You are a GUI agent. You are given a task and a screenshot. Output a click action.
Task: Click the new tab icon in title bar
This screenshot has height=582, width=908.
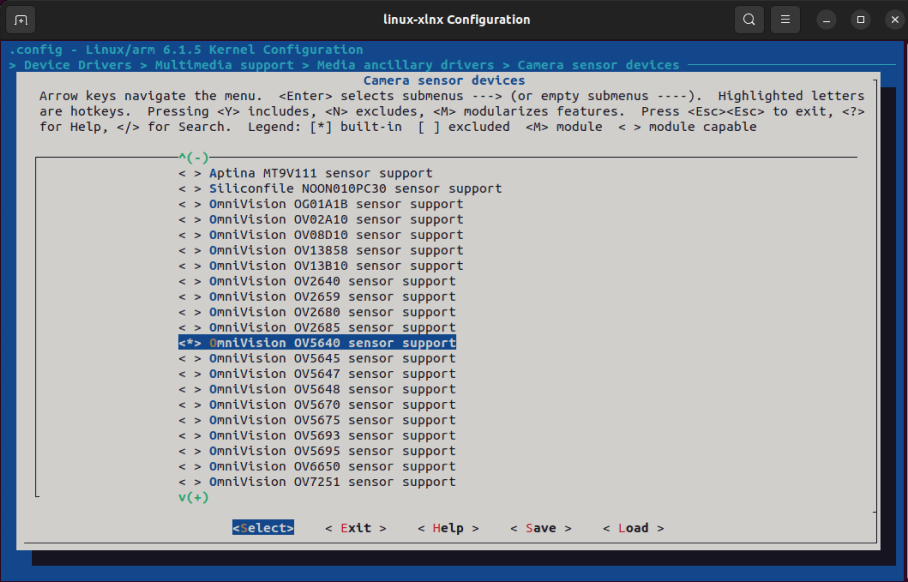pos(21,20)
